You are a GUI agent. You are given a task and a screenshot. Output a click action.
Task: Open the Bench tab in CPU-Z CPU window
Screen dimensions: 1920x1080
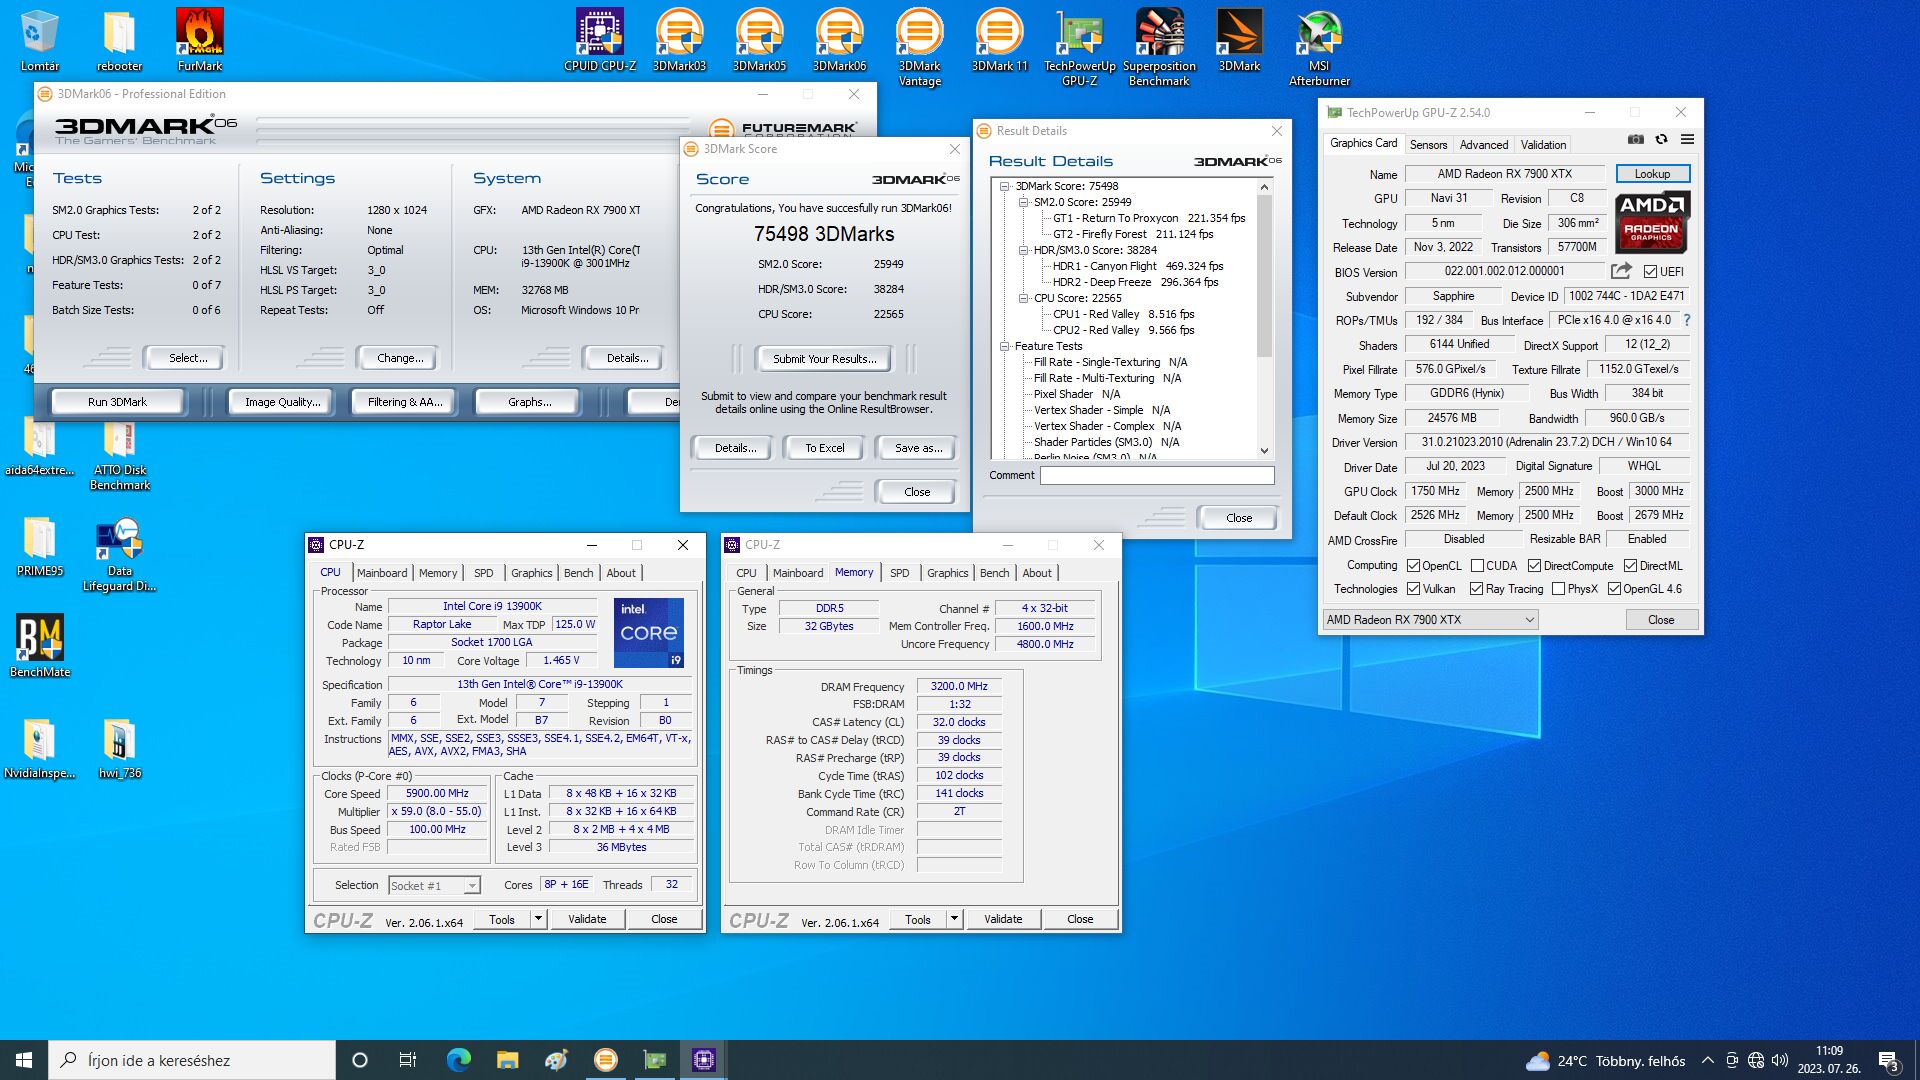578,573
